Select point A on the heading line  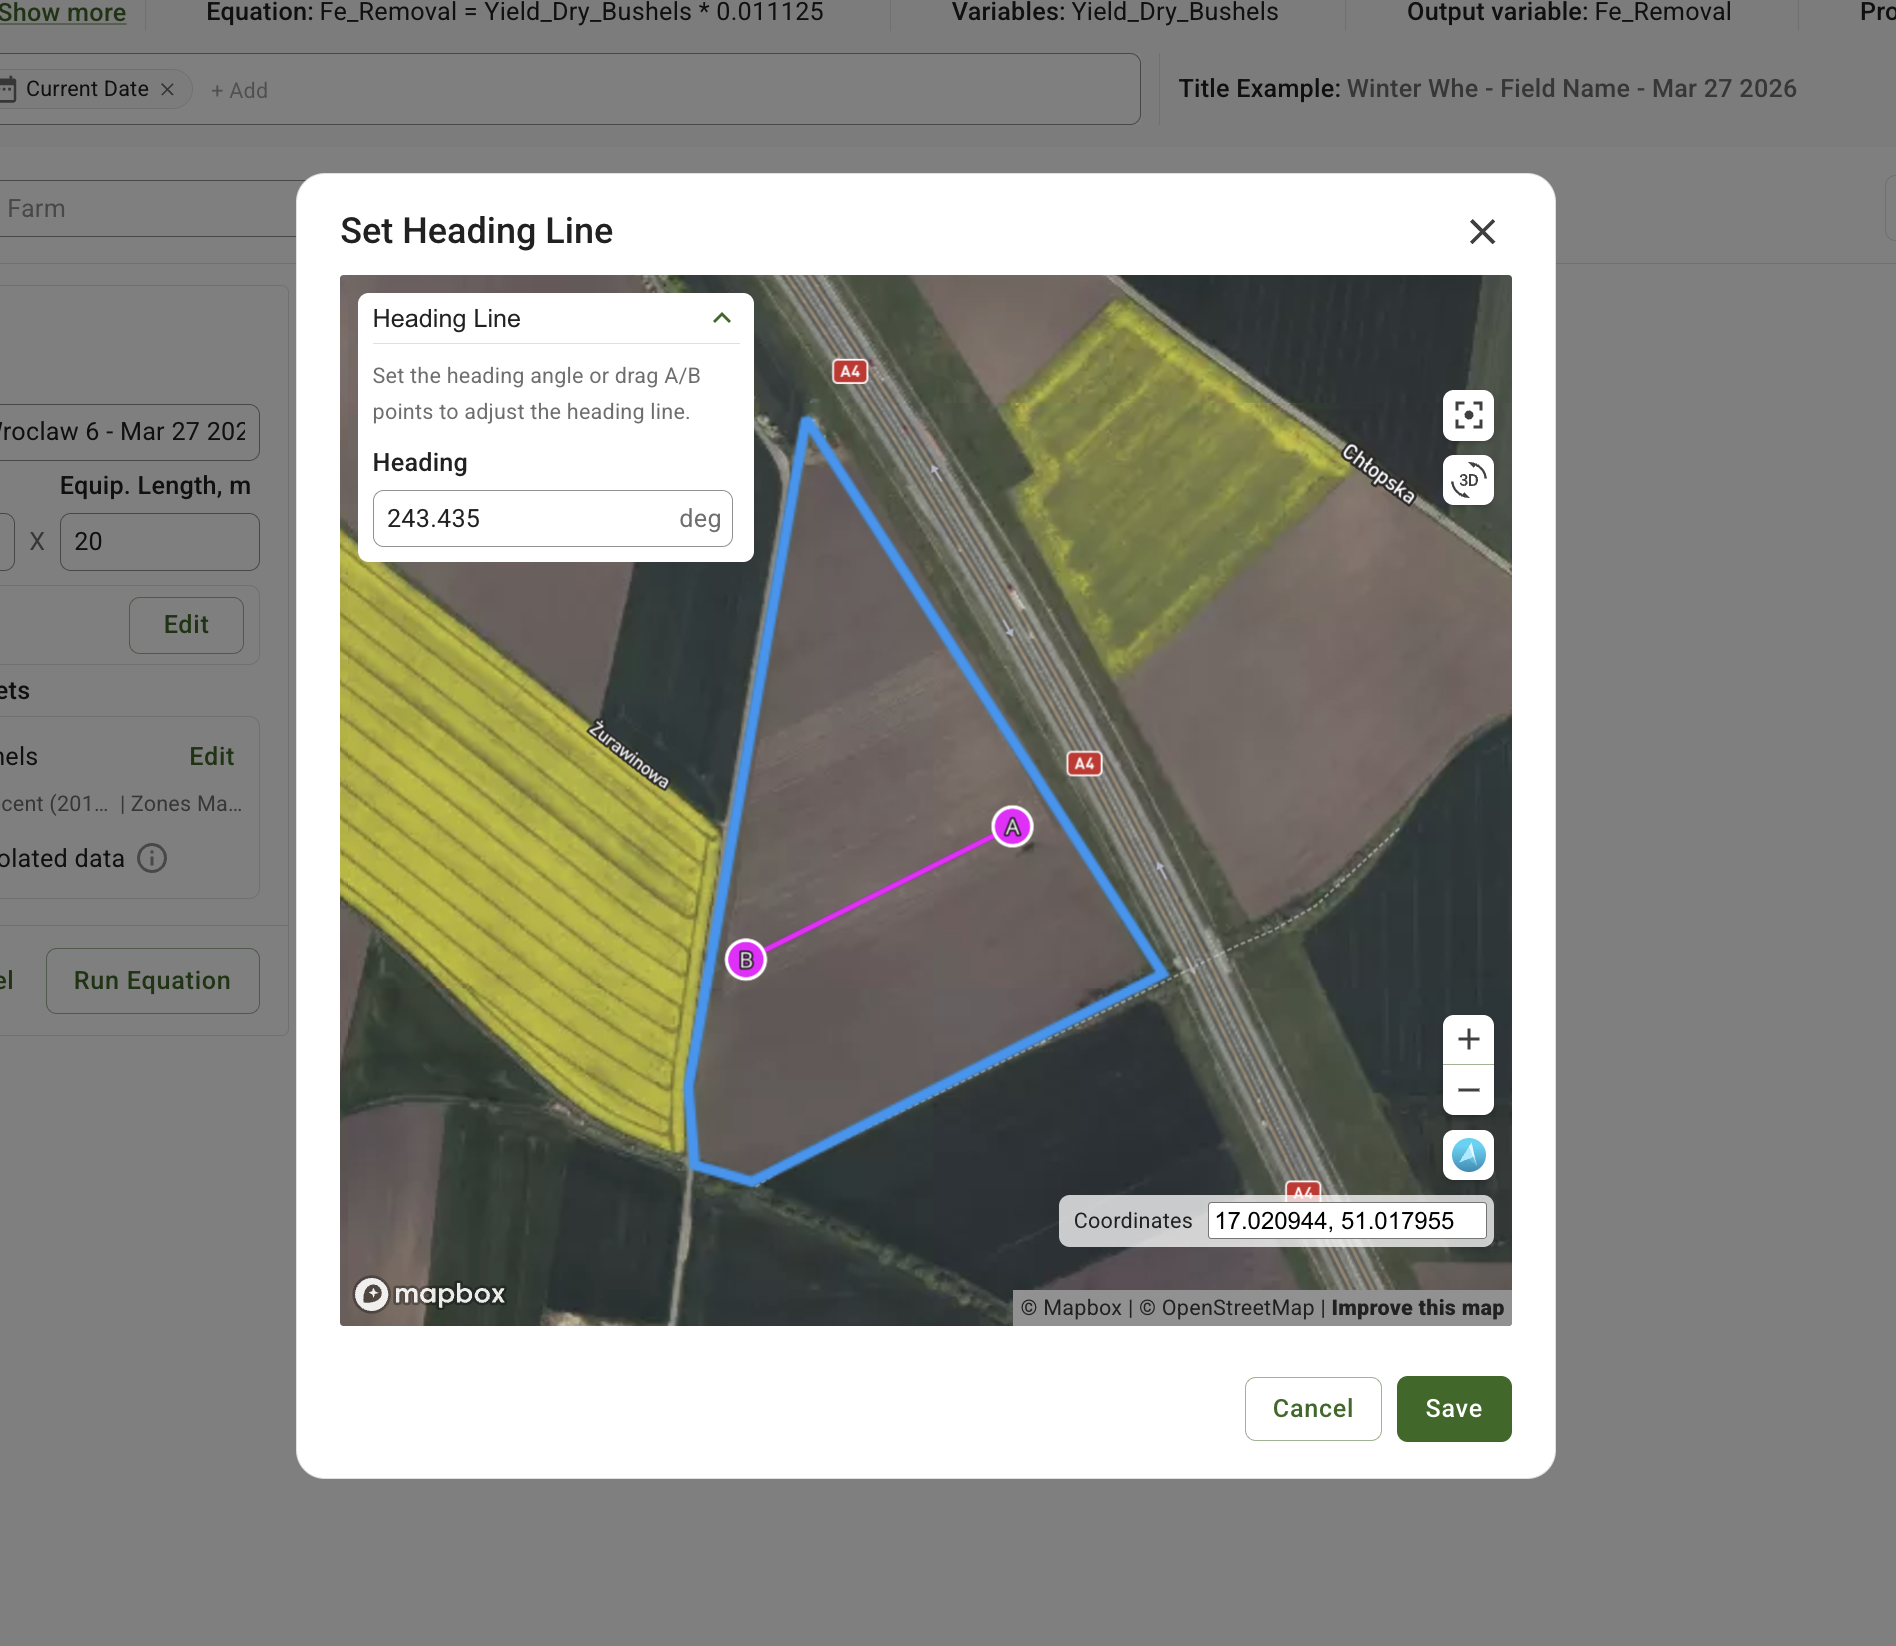pyautogui.click(x=1011, y=826)
